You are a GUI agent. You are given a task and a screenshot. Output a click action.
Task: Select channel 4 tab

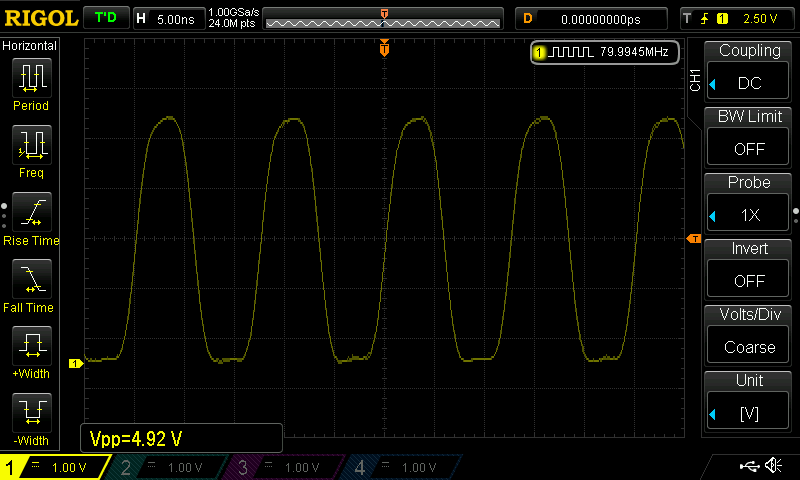tap(403, 467)
